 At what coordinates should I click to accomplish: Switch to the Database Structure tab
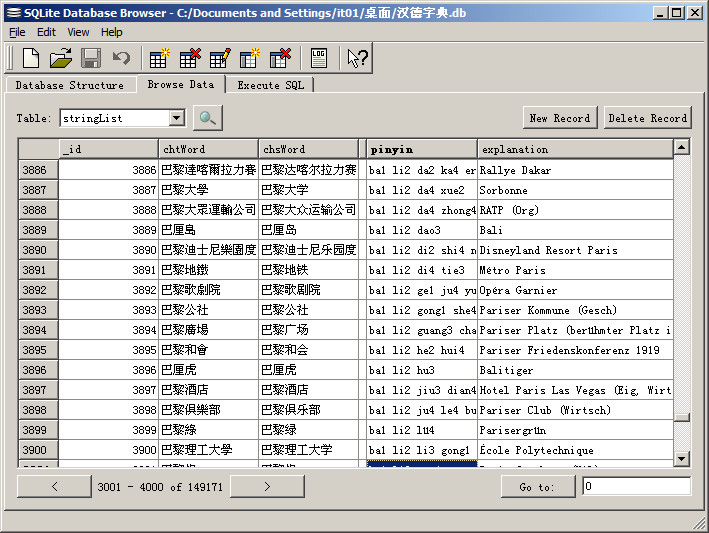point(70,85)
